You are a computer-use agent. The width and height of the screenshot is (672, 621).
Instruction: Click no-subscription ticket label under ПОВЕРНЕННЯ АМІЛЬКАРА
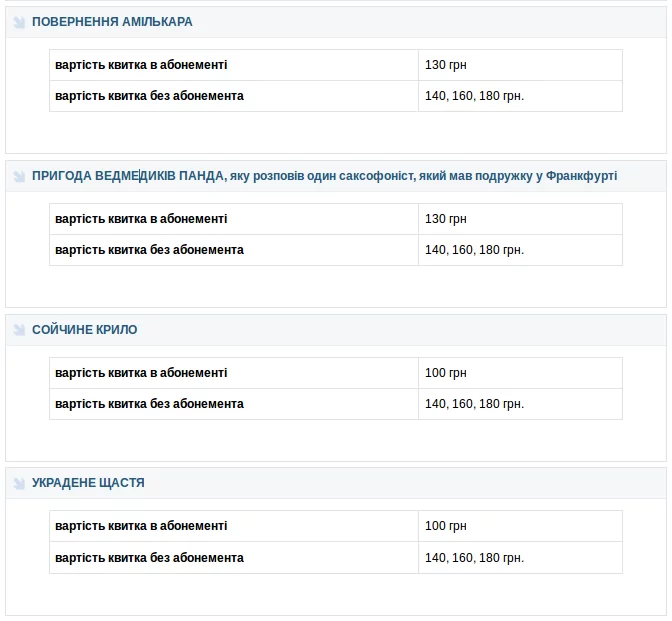pyautogui.click(x=149, y=96)
